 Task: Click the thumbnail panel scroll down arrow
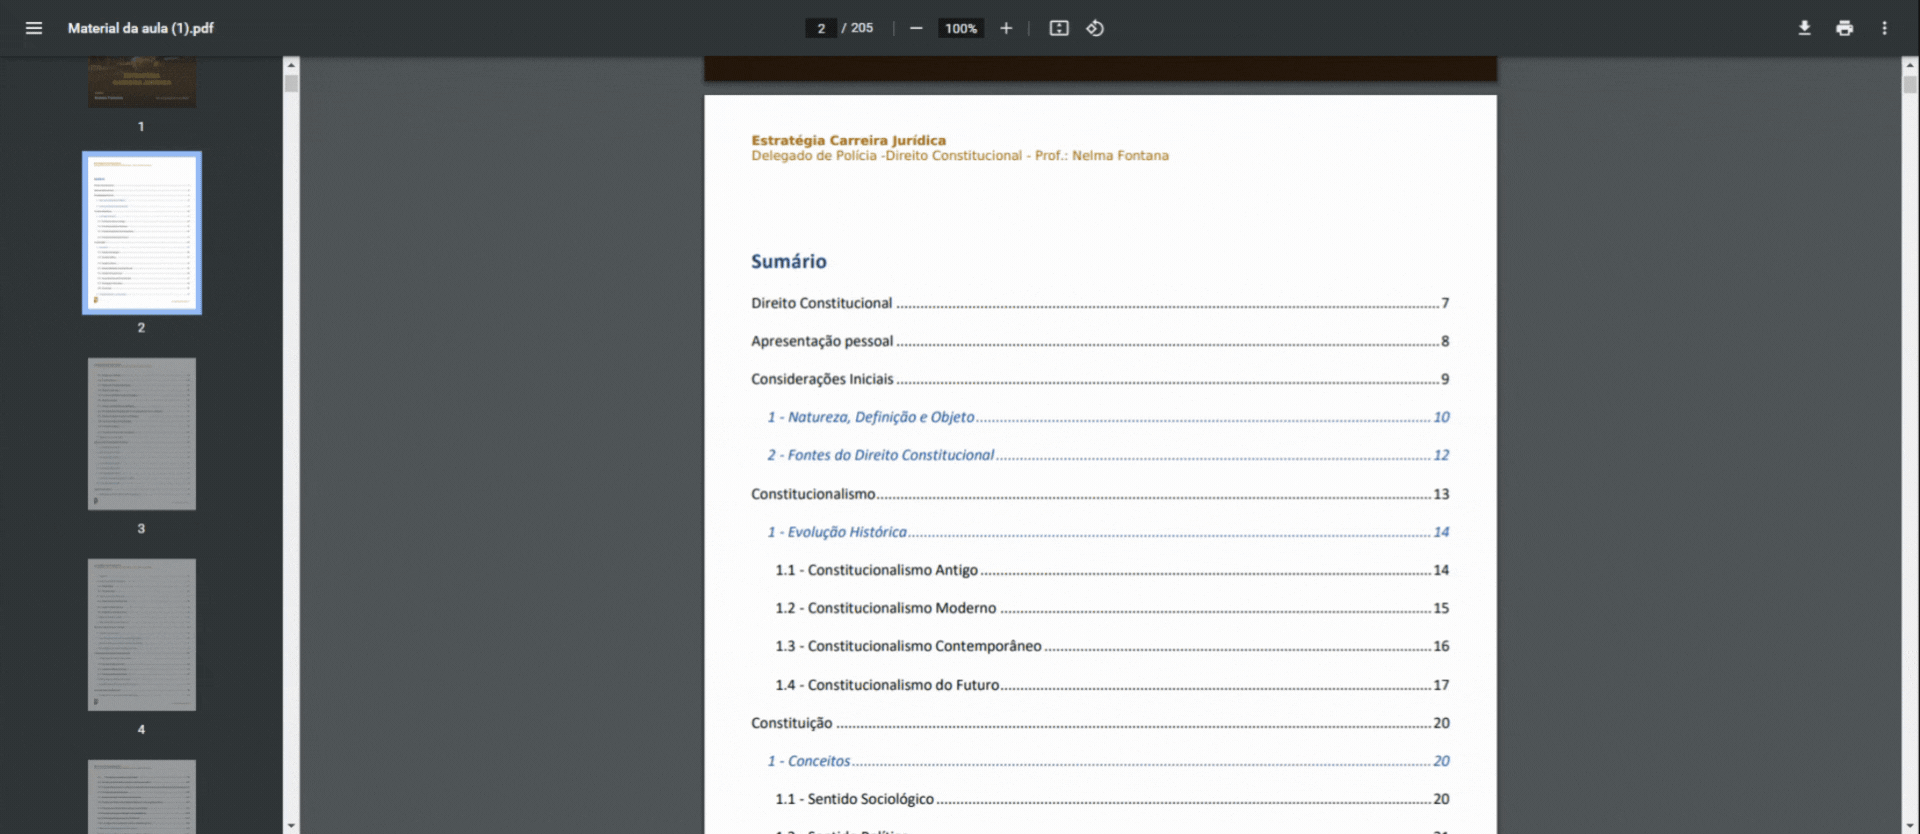(291, 826)
